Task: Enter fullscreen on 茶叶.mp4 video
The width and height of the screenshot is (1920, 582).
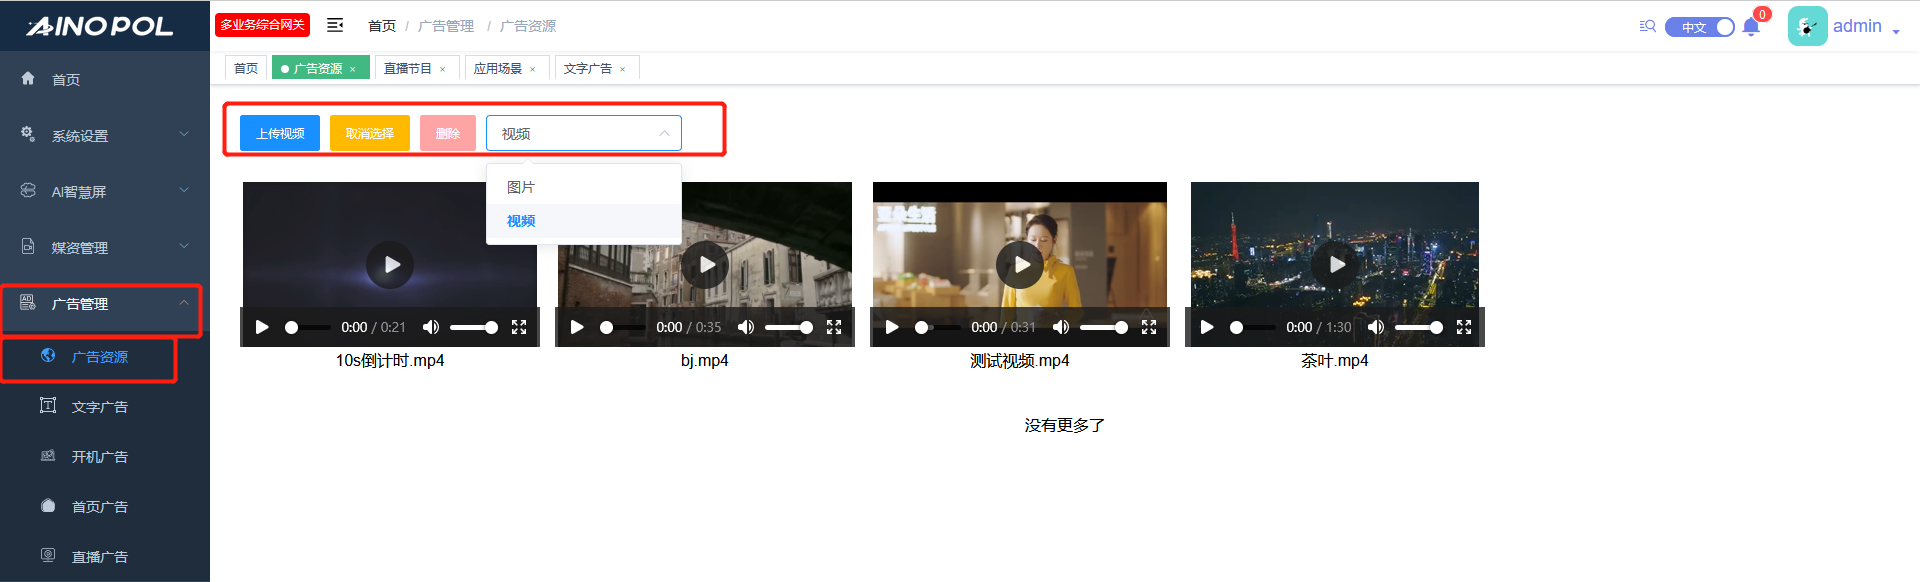Action: tap(1464, 327)
